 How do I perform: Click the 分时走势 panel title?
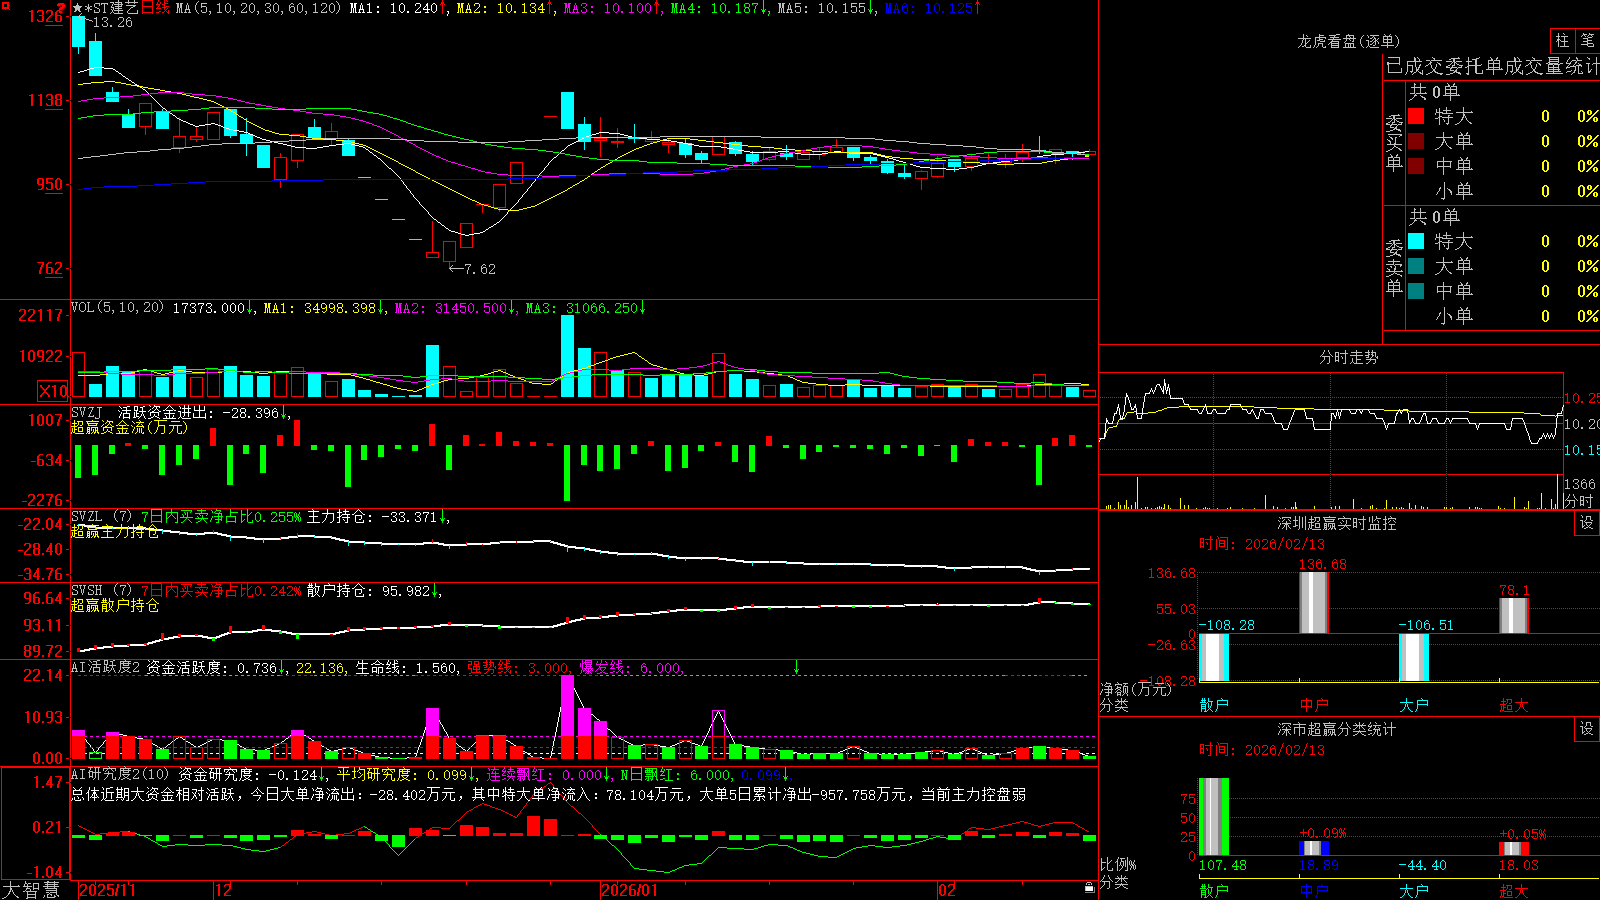[x=1348, y=357]
